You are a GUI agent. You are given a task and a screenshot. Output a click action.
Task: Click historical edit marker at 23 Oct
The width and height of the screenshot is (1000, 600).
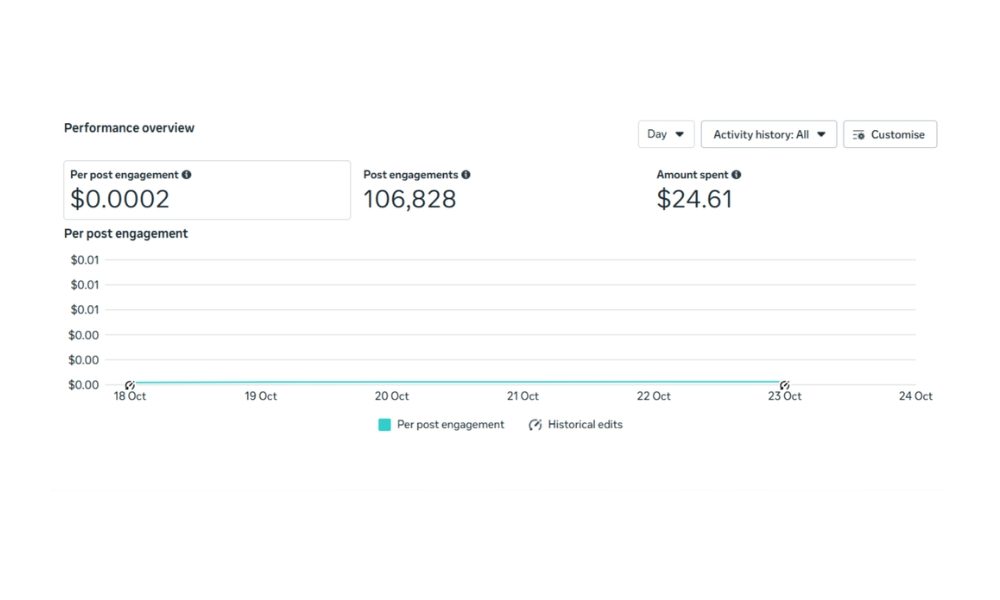pos(785,385)
